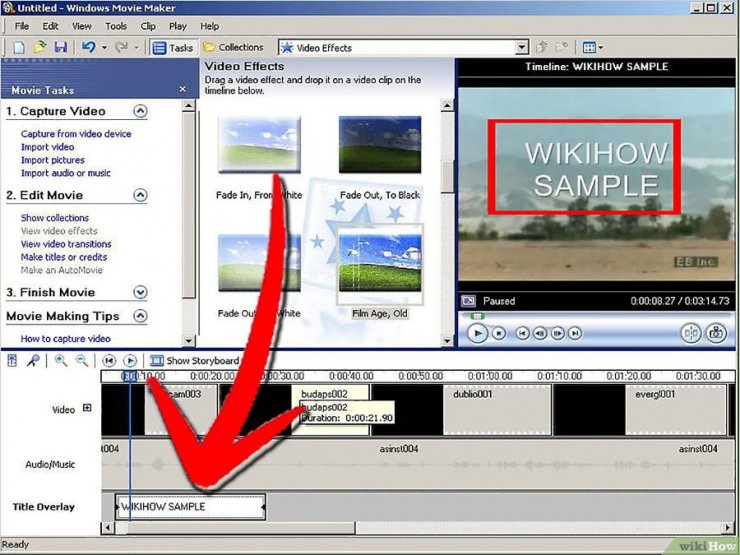Click the Split Clip icon

[690, 333]
